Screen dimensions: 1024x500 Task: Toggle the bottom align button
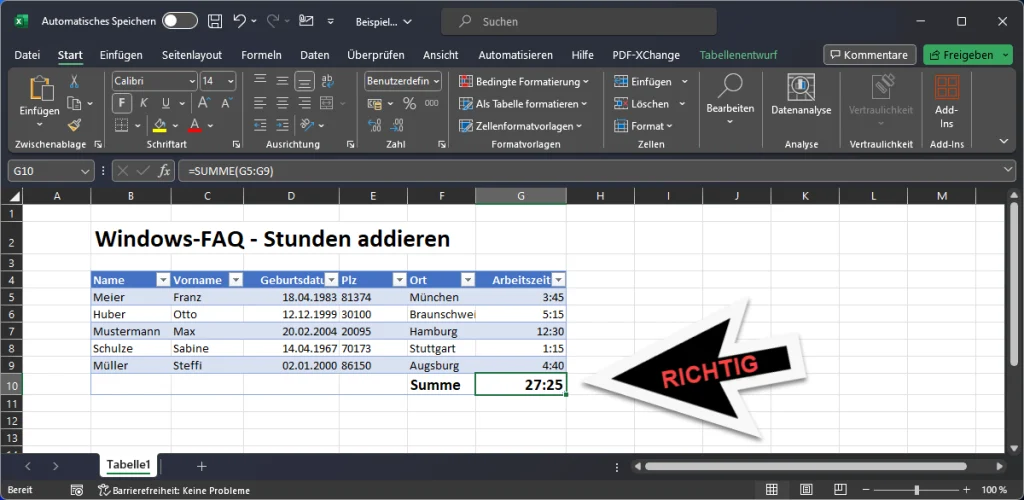(304, 81)
